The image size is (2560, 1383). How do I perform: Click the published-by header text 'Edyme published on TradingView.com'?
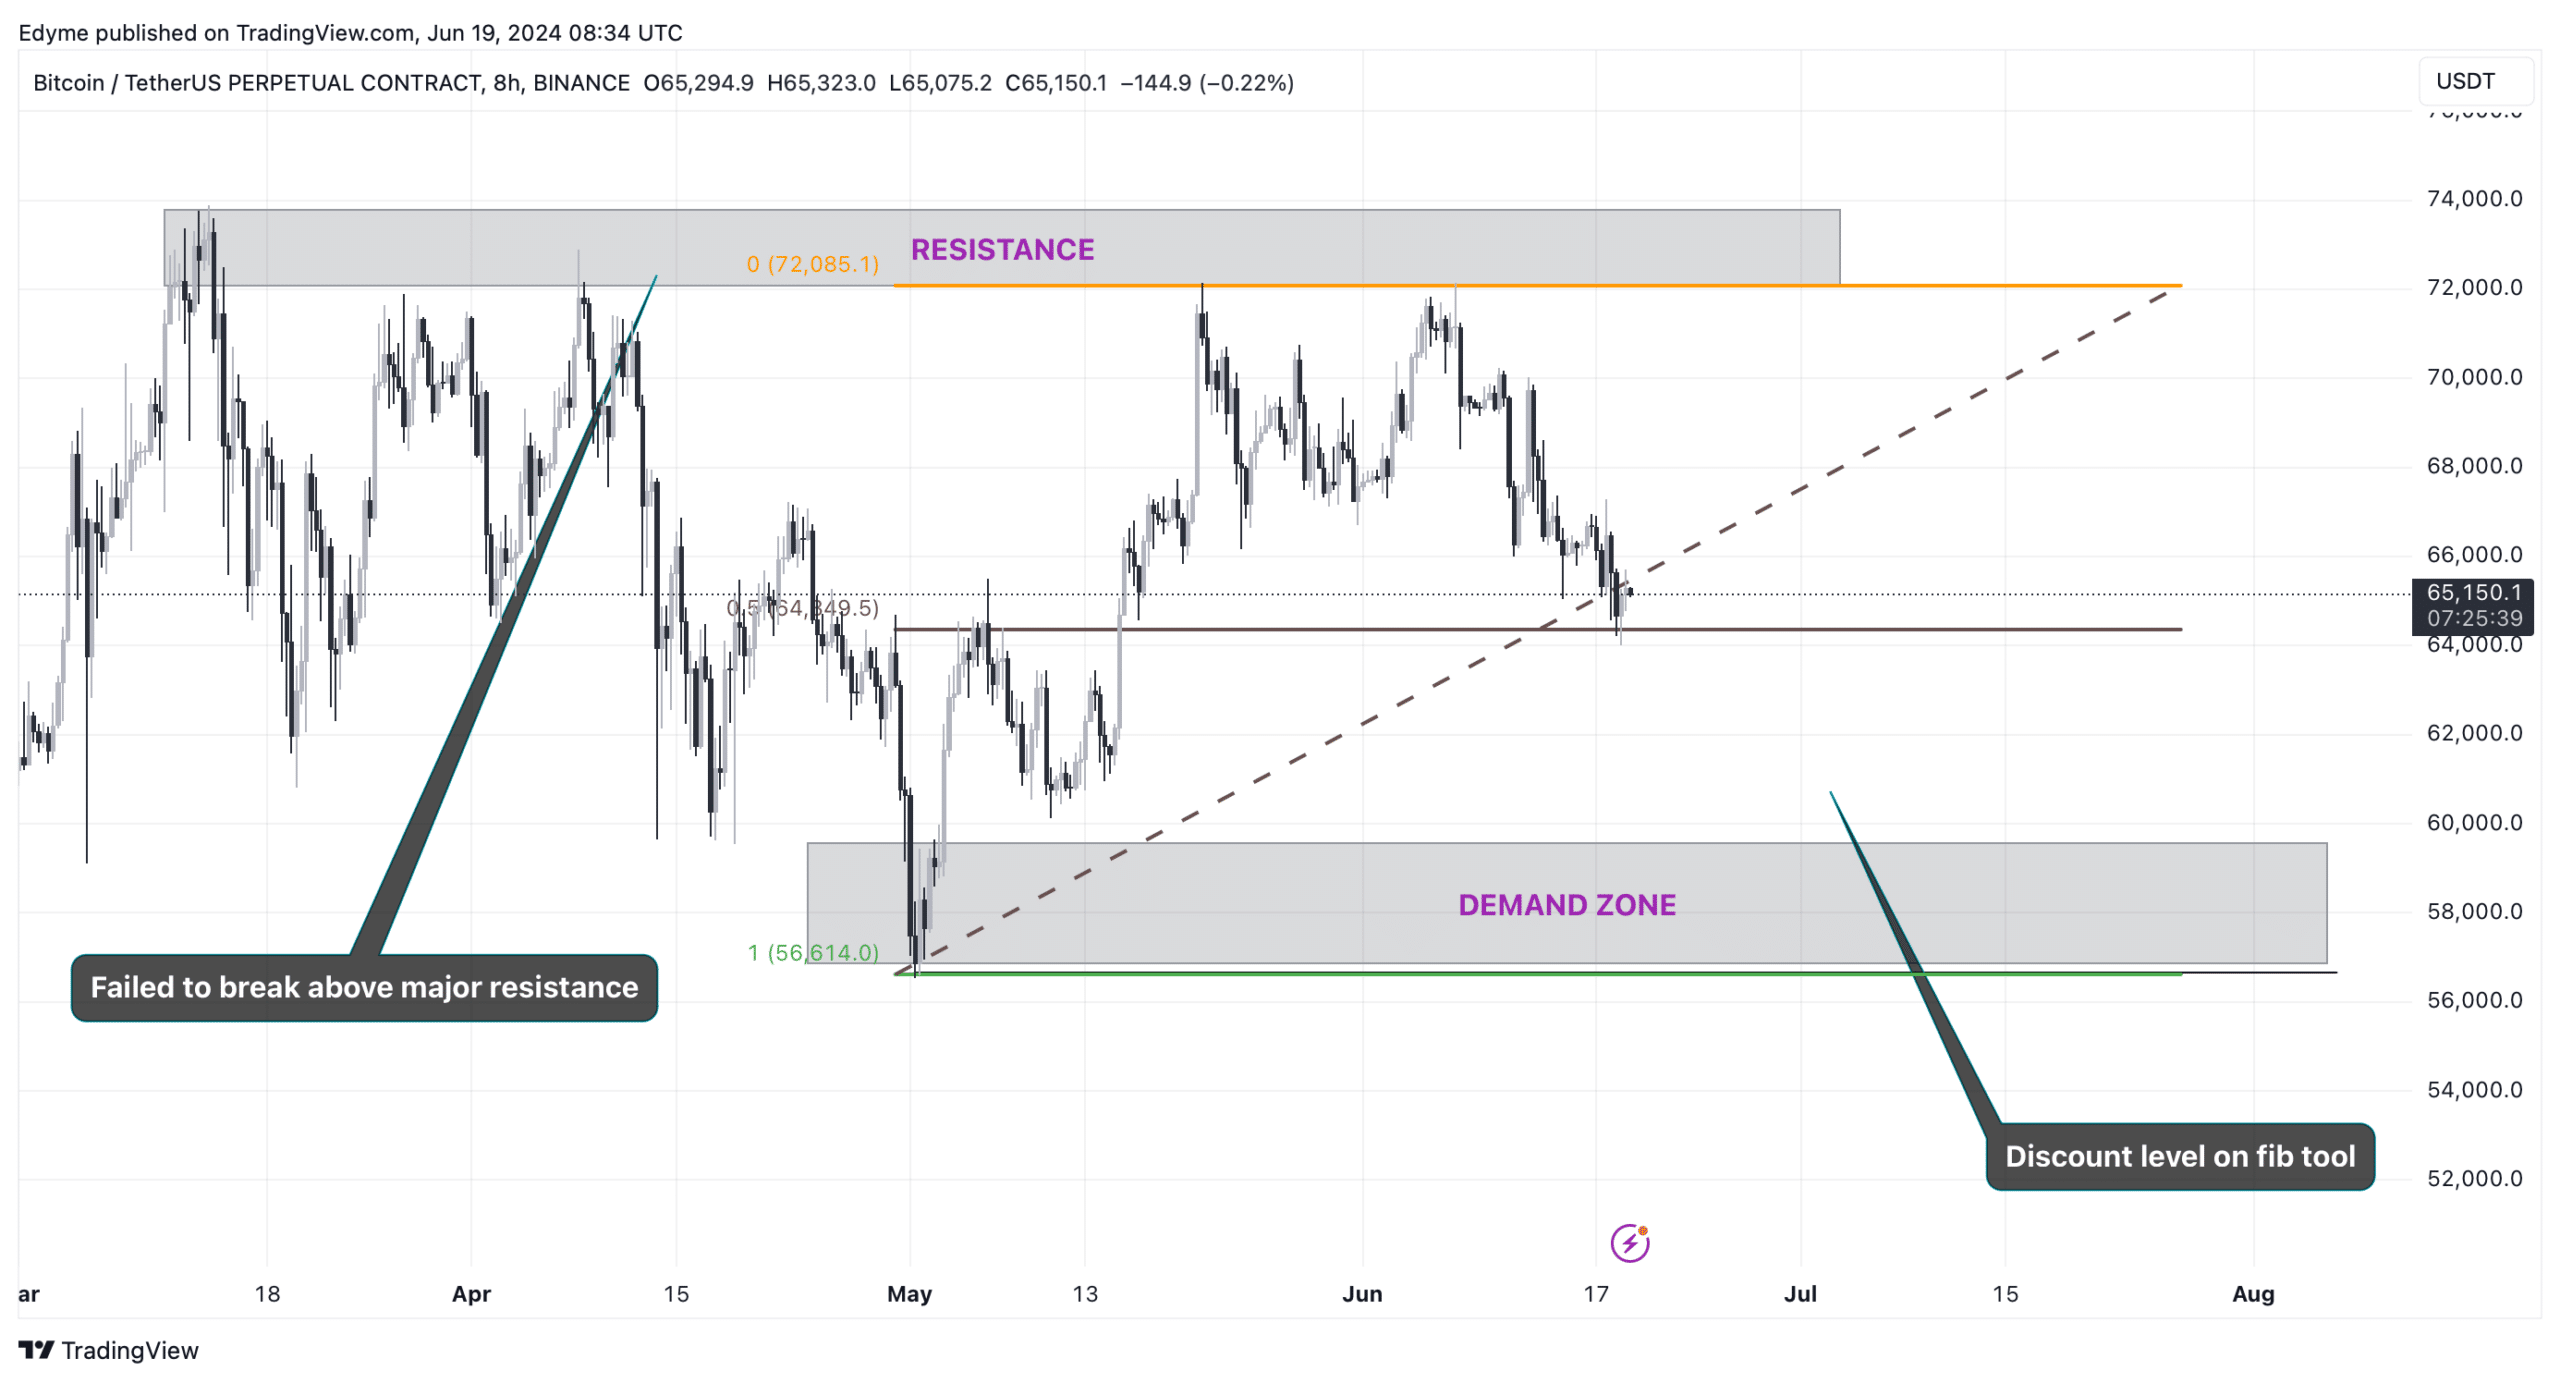pos(216,33)
